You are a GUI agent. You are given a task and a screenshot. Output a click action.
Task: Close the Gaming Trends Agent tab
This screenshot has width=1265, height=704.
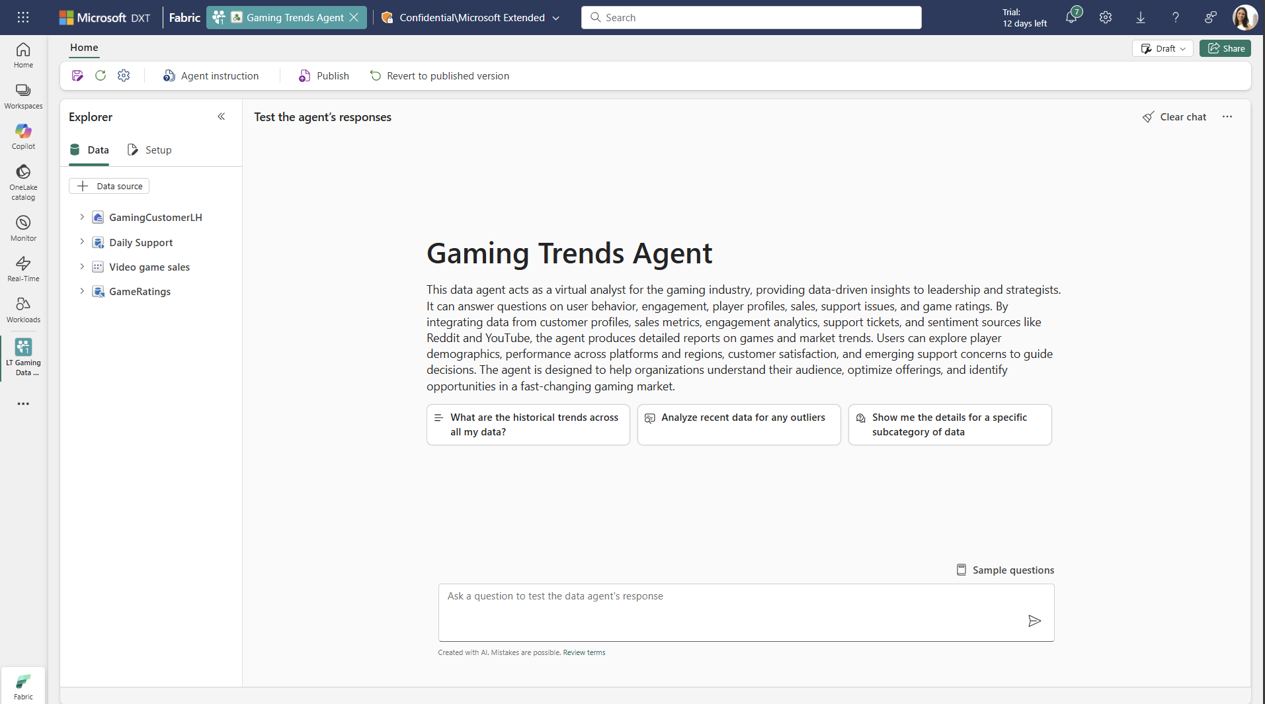(354, 17)
